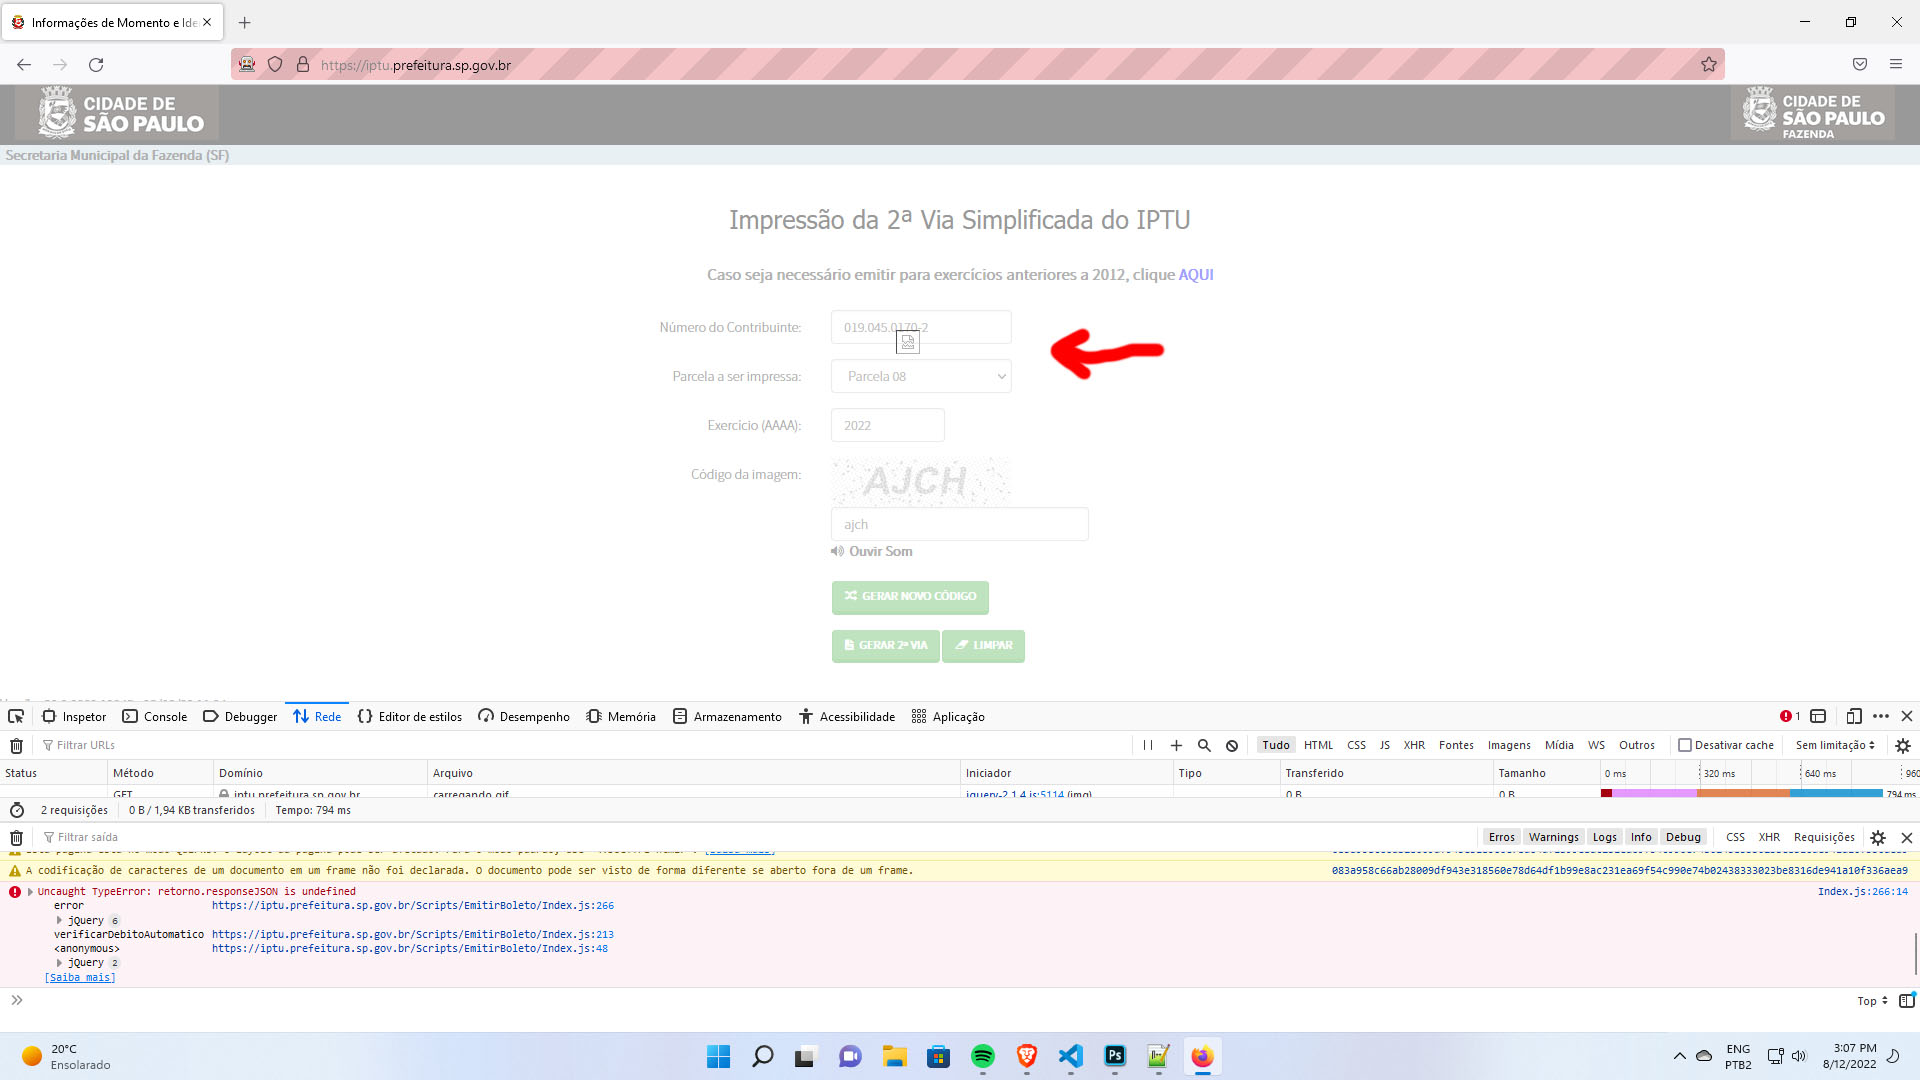Open the request blocking panel
This screenshot has width=1920, height=1080.
coord(1232,745)
